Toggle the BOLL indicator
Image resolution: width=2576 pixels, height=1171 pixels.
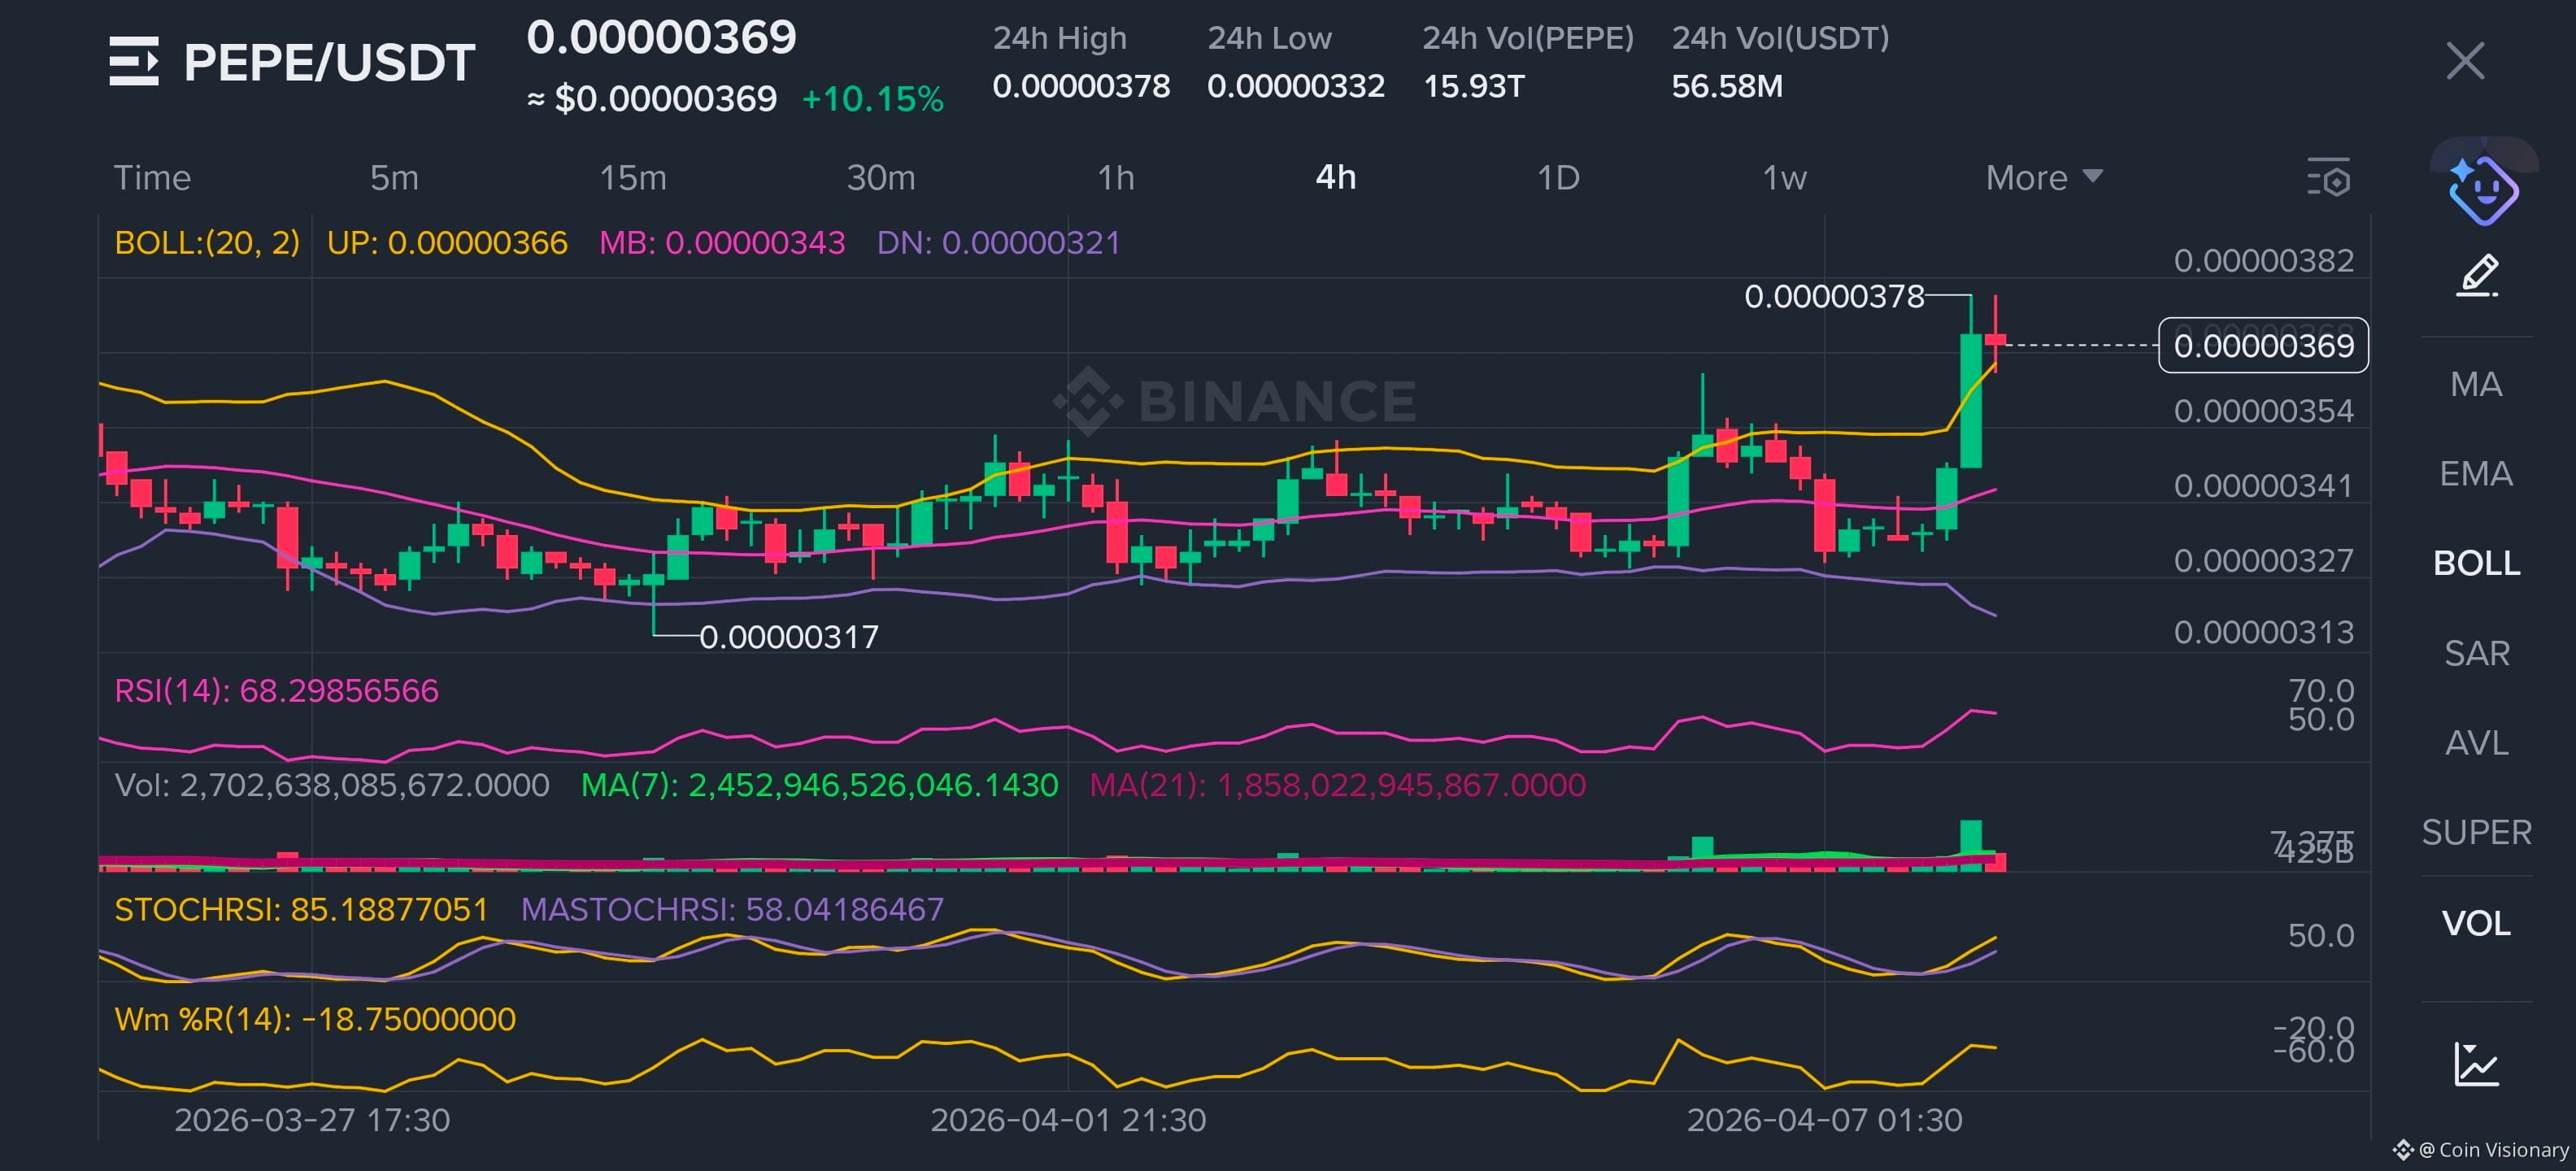click(x=2476, y=563)
